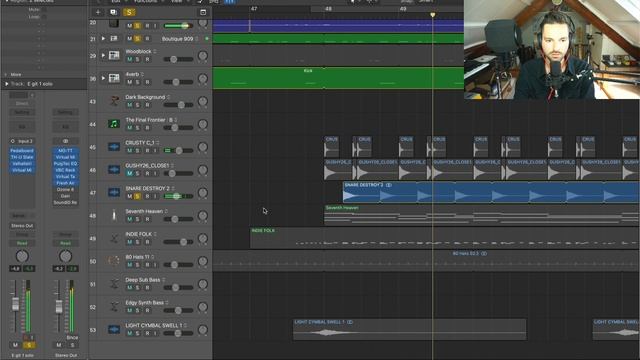Record-enable the Seventh Heaven track

pyautogui.click(x=147, y=220)
